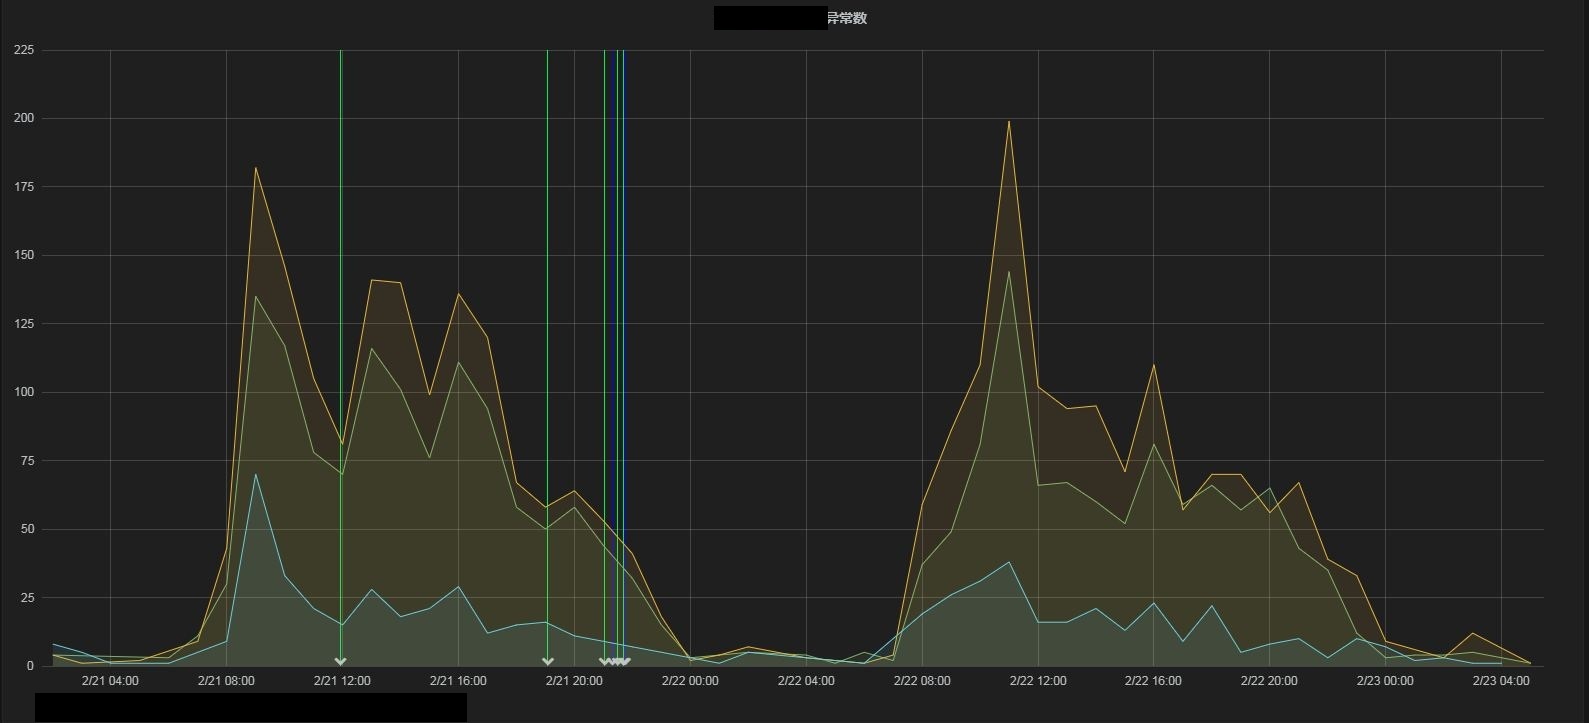The width and height of the screenshot is (1589, 723).
Task: Click the 2/21 12:00 time axis label
Action: pos(342,681)
